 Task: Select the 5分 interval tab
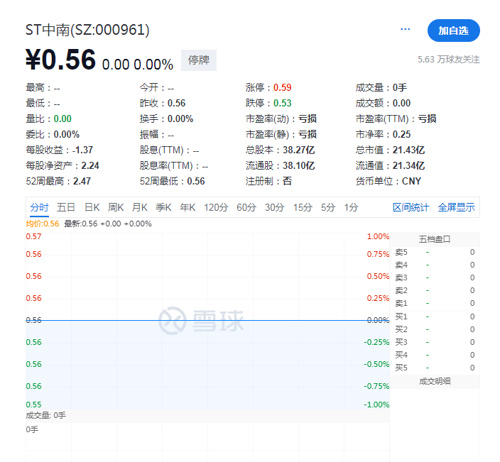tap(328, 208)
